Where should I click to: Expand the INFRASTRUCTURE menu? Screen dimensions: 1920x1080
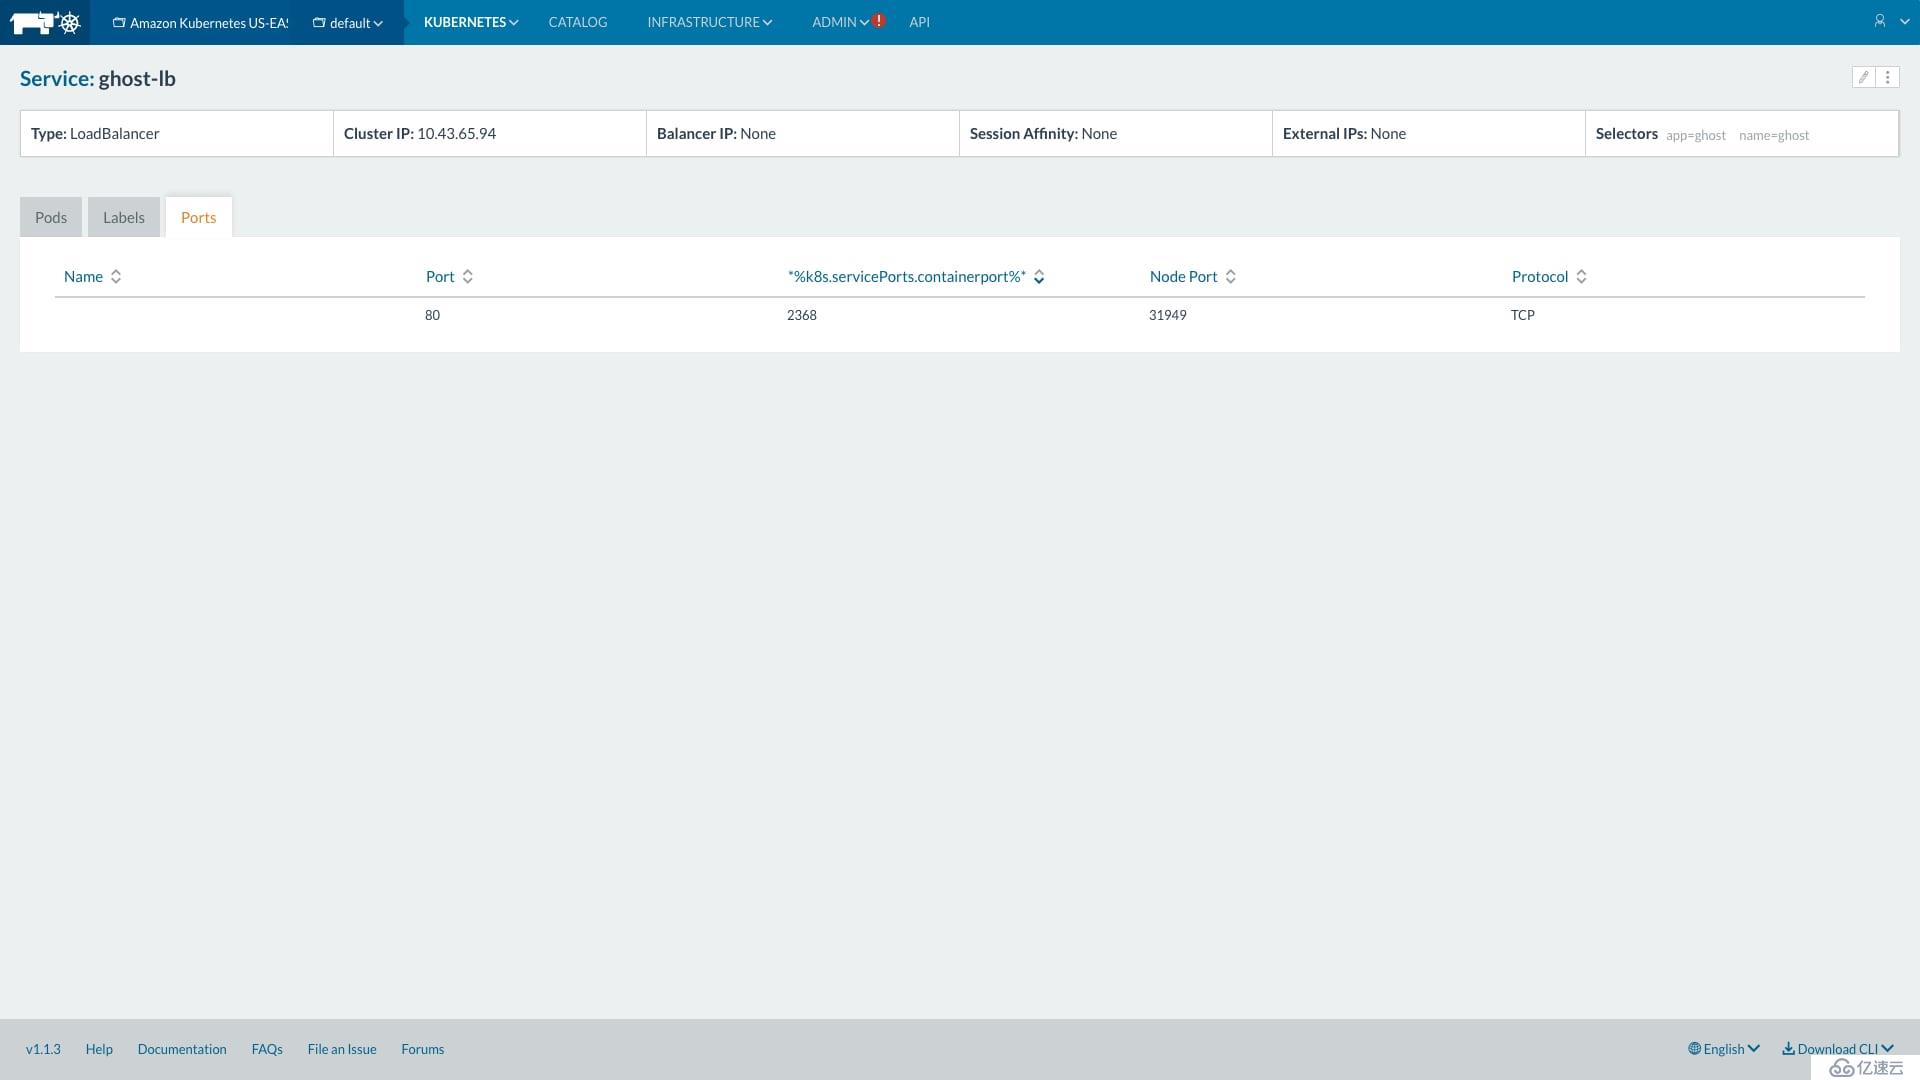(x=709, y=22)
